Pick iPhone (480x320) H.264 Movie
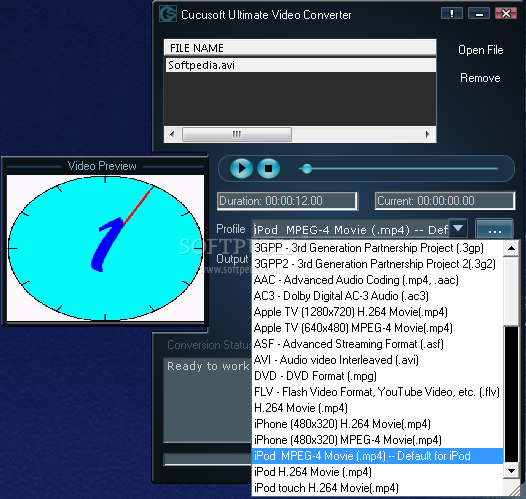 tap(377, 424)
